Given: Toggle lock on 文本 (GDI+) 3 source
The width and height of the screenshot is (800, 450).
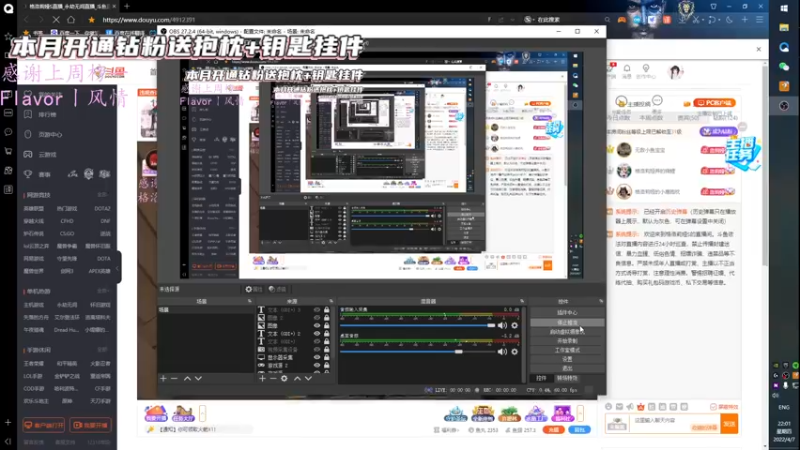Looking at the screenshot, I should coord(327,310).
